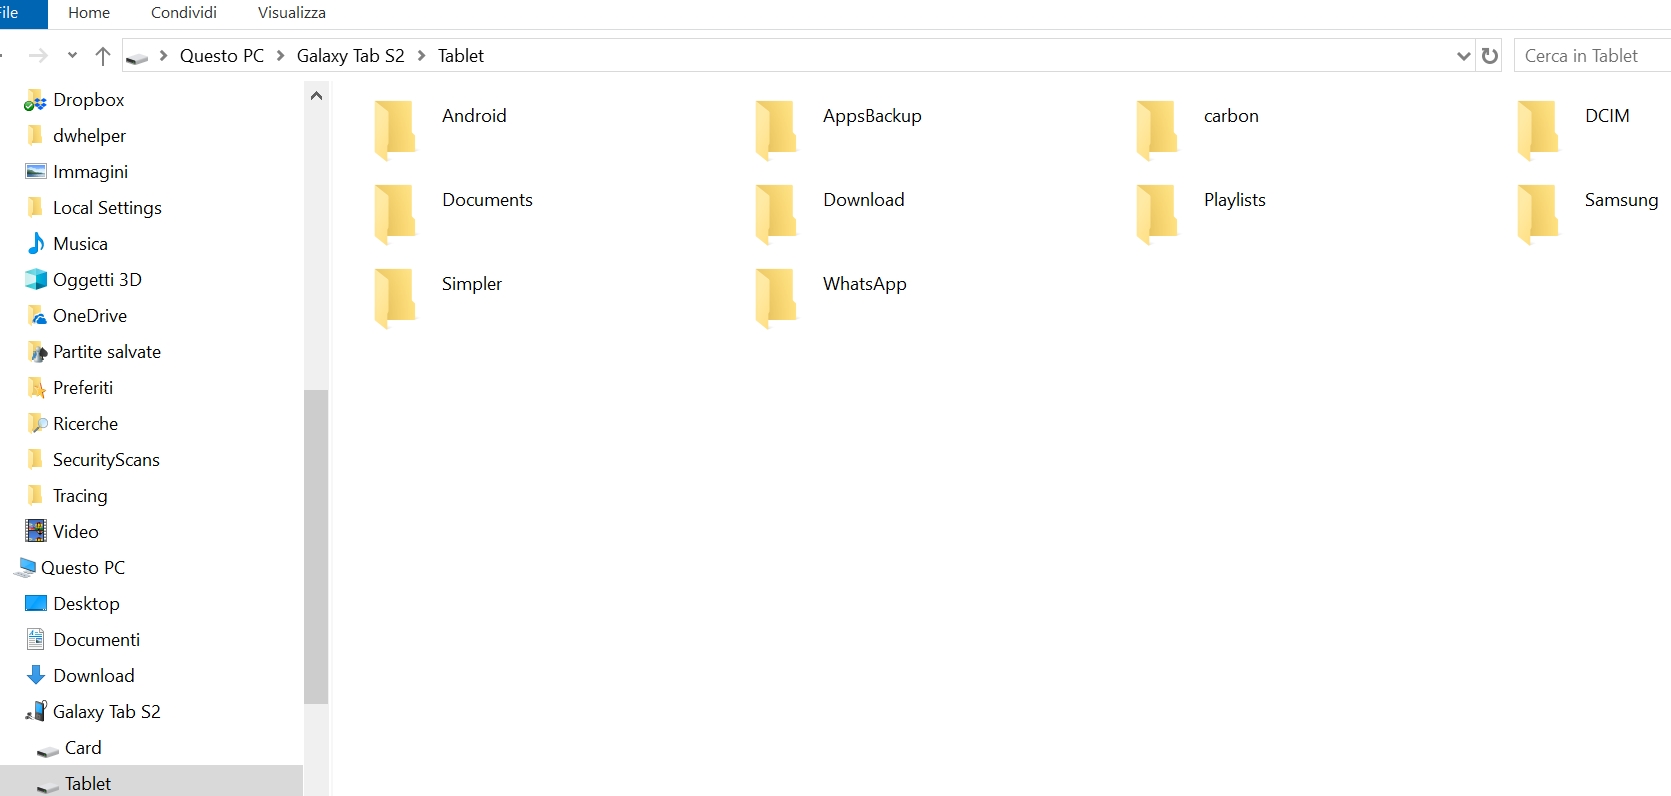Open the Documents folder icon

click(x=395, y=214)
